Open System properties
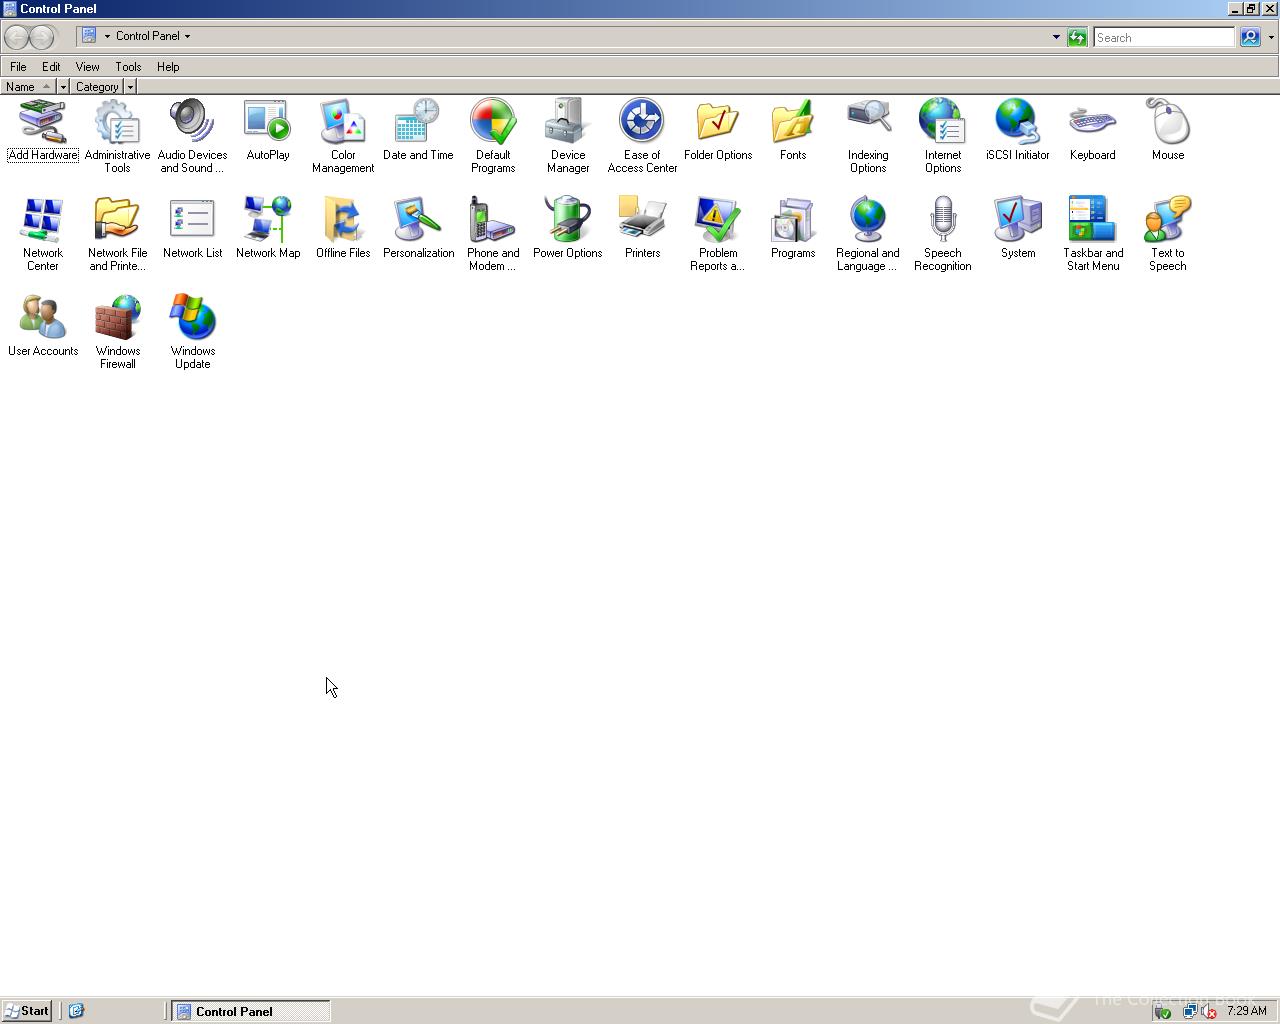1280x1024 pixels. (1018, 228)
